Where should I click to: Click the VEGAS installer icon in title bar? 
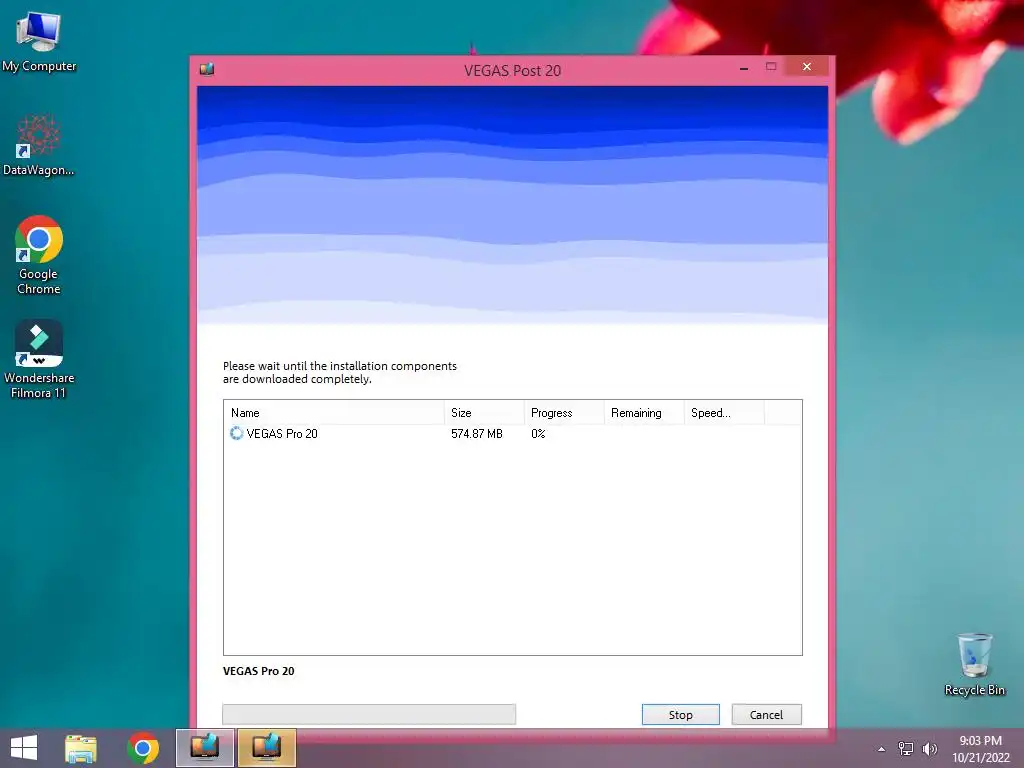tap(207, 69)
